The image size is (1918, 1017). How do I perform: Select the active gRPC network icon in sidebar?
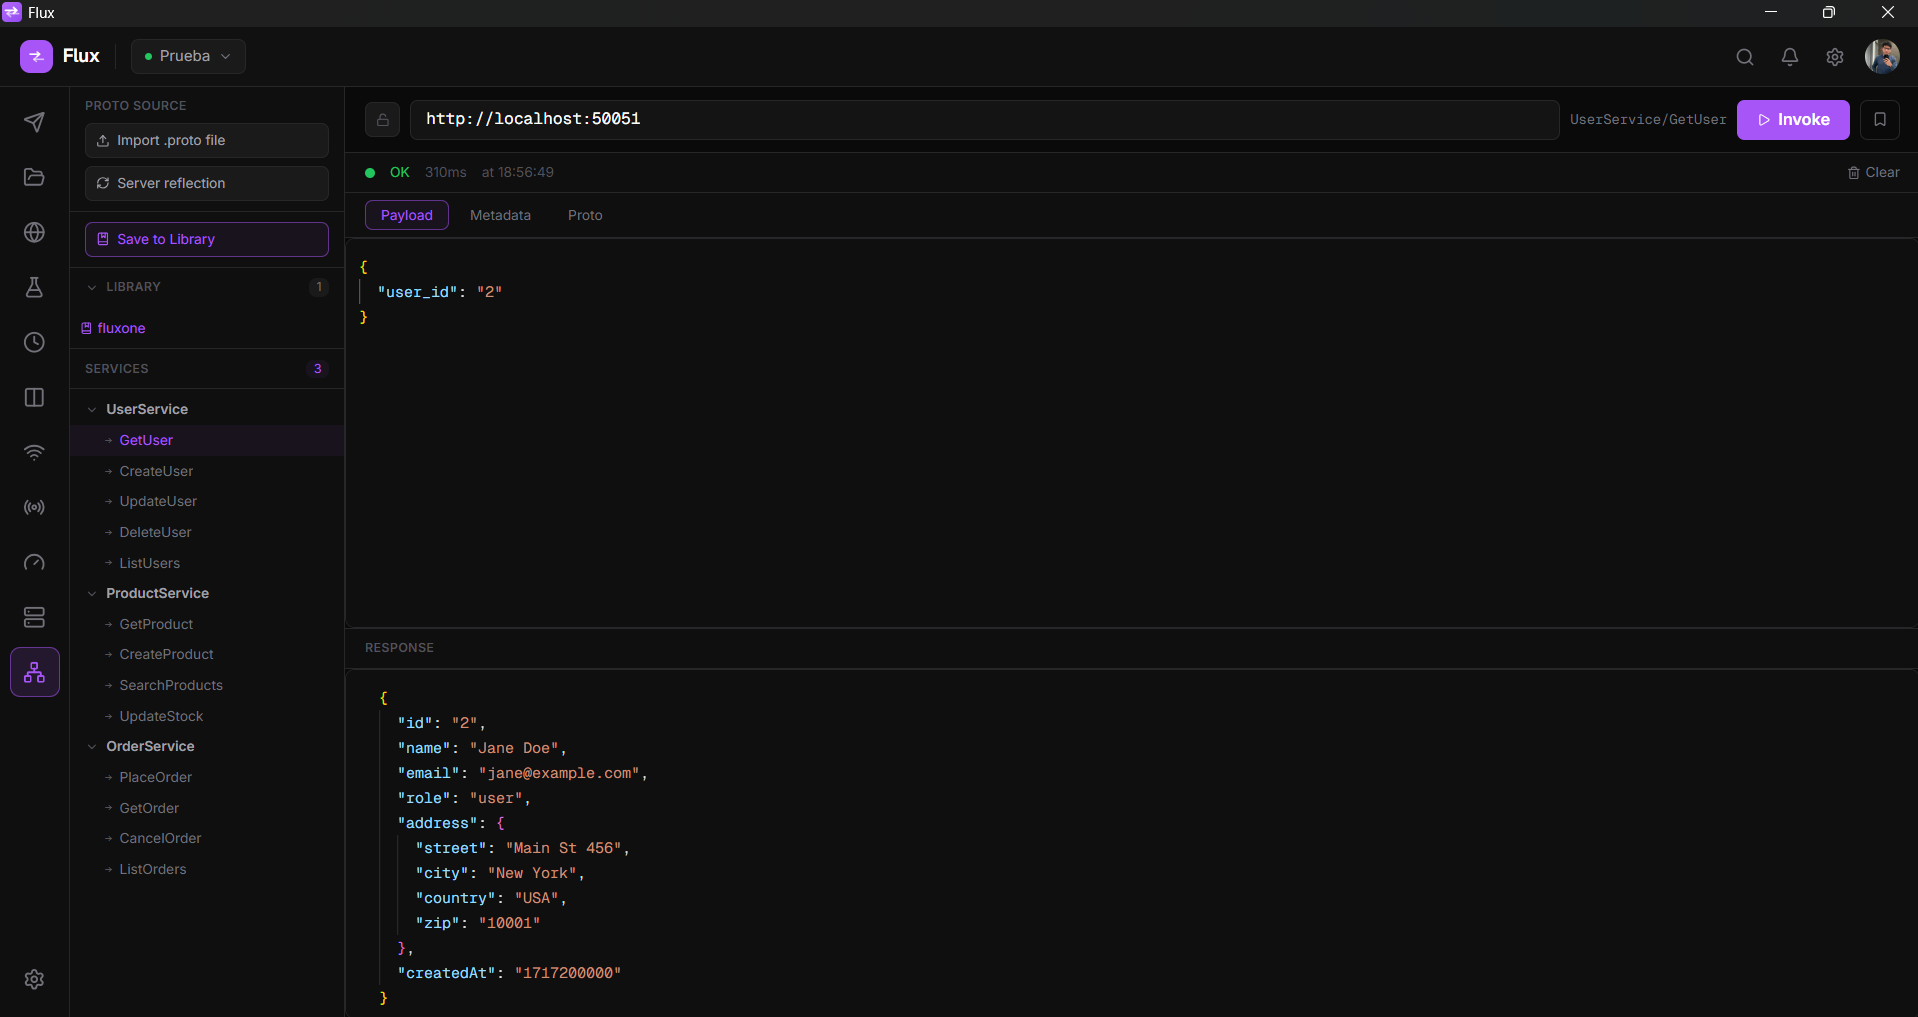35,672
